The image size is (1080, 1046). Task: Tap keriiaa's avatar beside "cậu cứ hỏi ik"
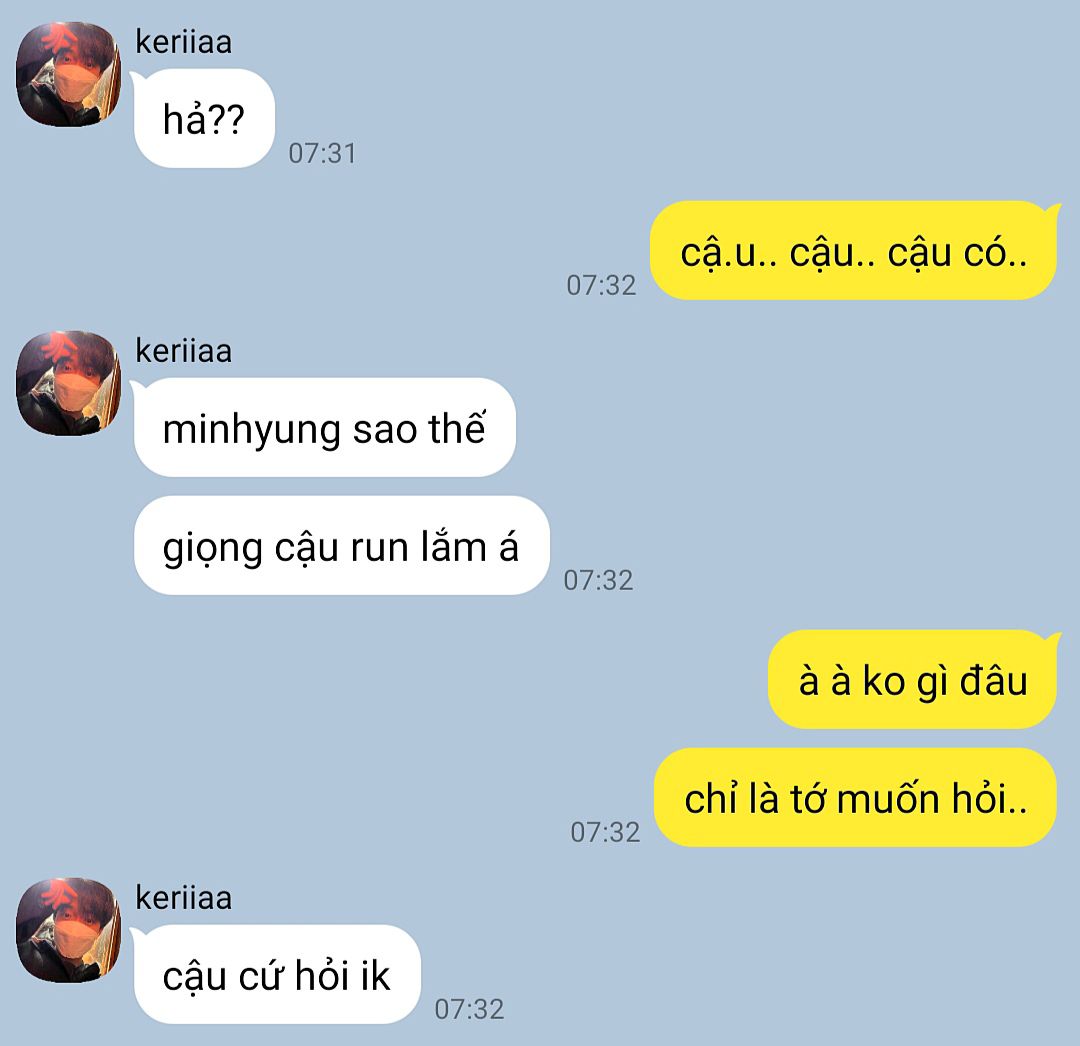[x=68, y=930]
